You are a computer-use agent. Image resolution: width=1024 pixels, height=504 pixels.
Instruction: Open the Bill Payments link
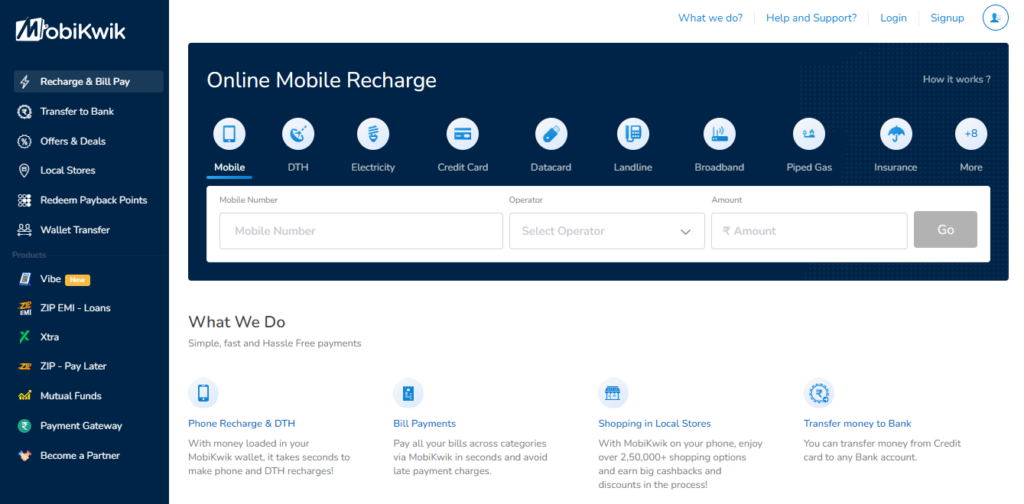click(424, 424)
